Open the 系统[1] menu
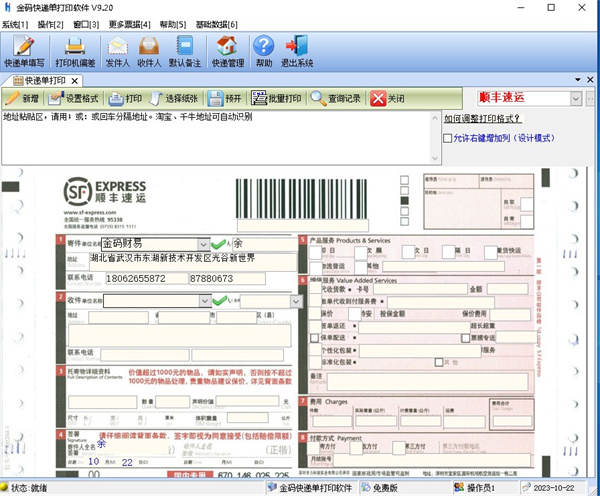 point(15,24)
